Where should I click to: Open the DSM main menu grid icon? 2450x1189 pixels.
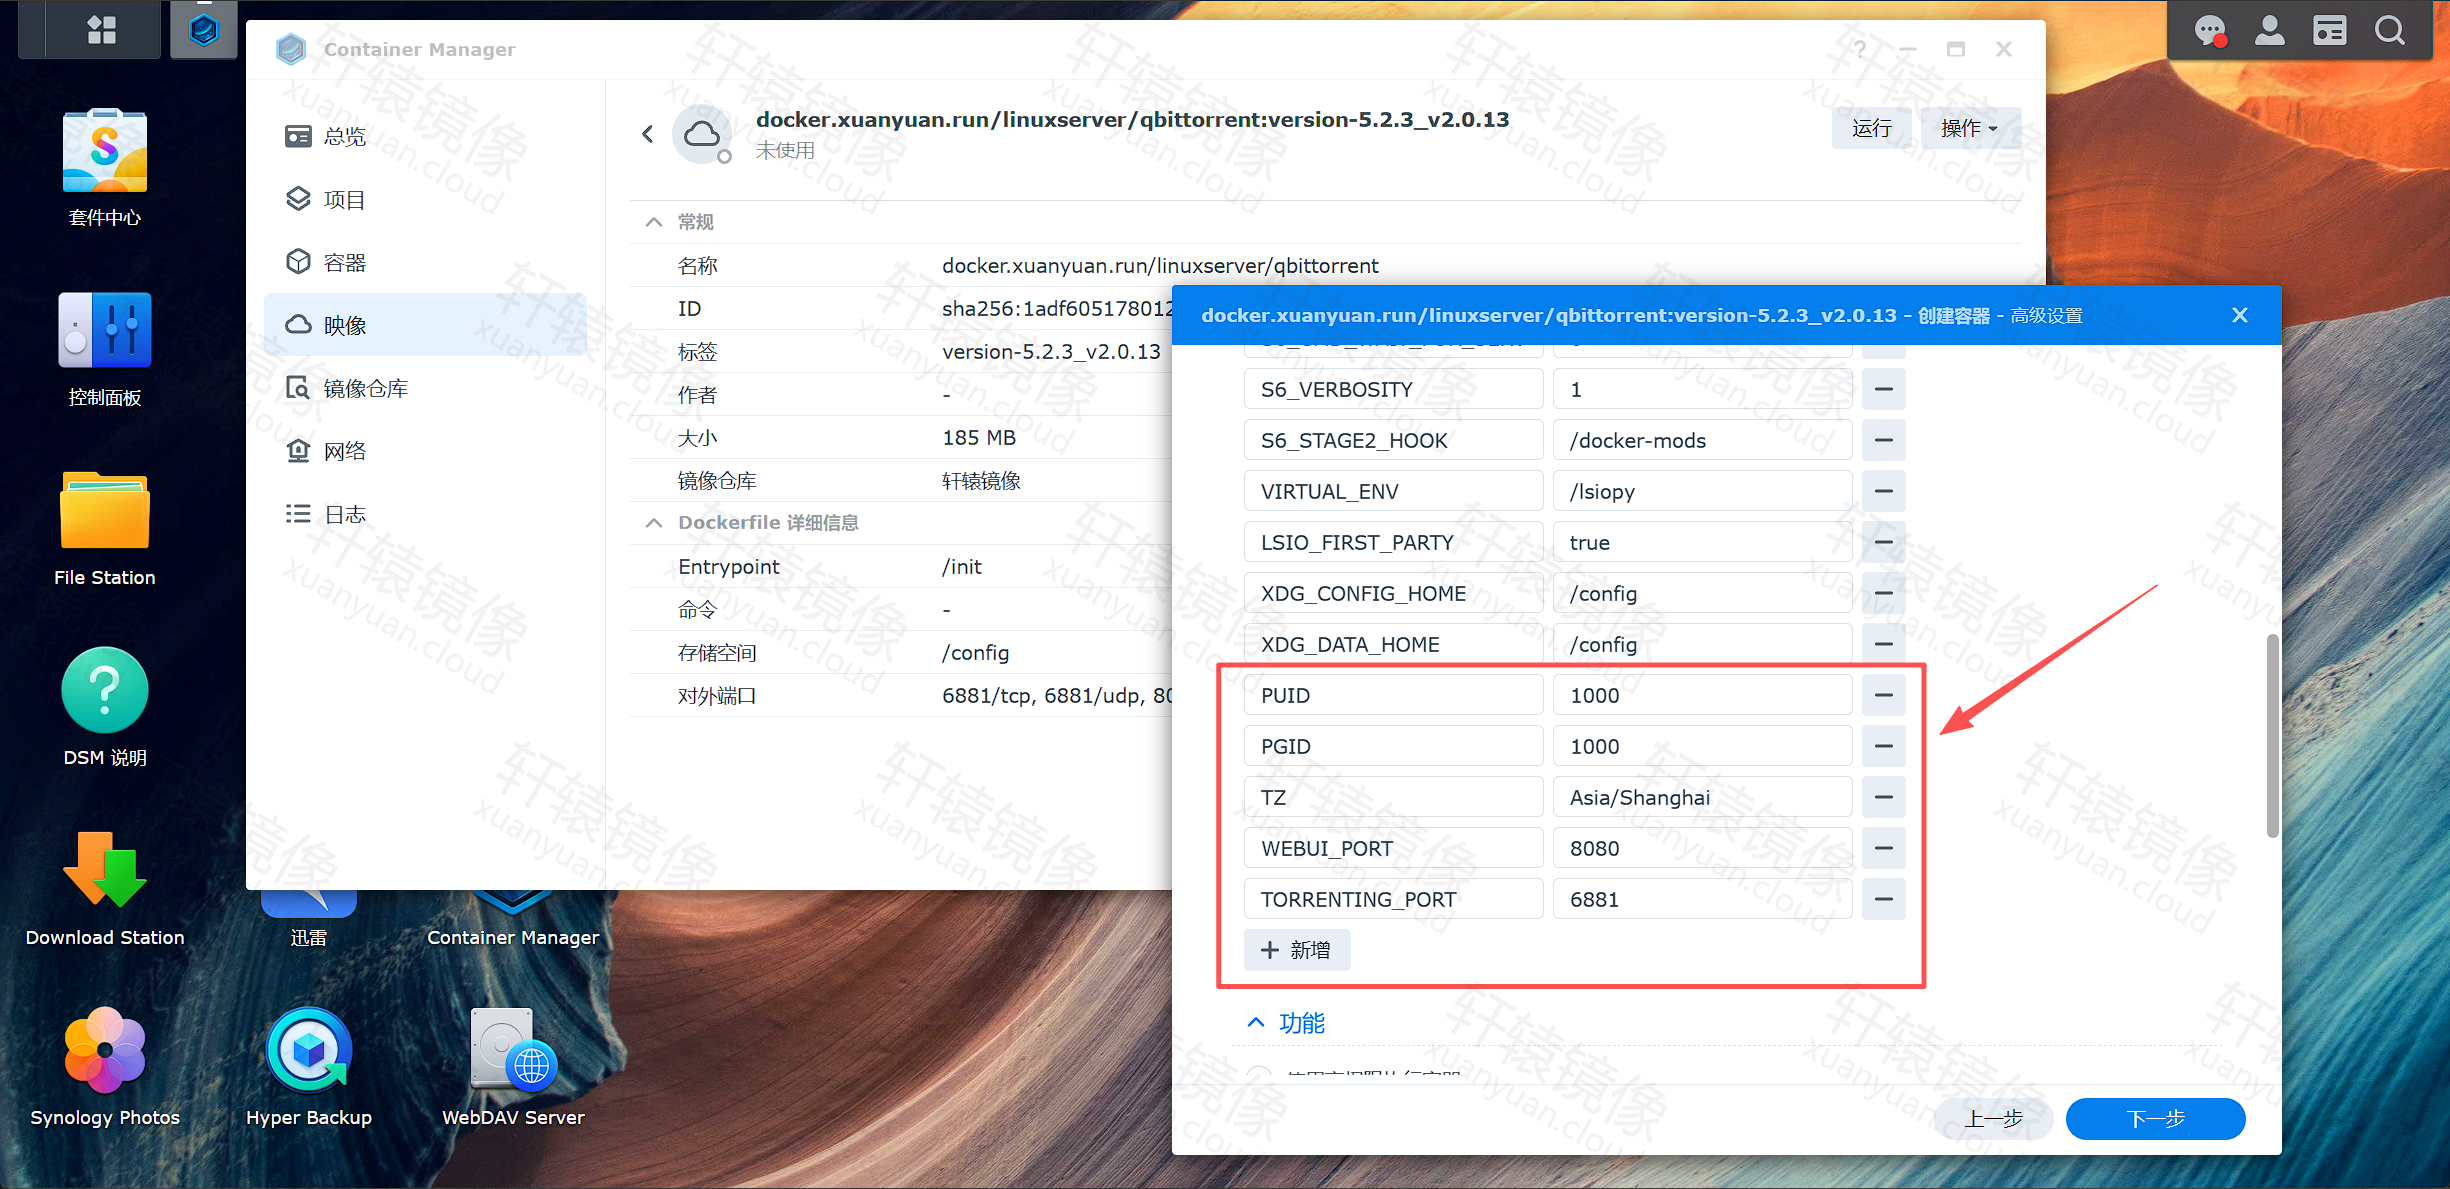coord(101,30)
